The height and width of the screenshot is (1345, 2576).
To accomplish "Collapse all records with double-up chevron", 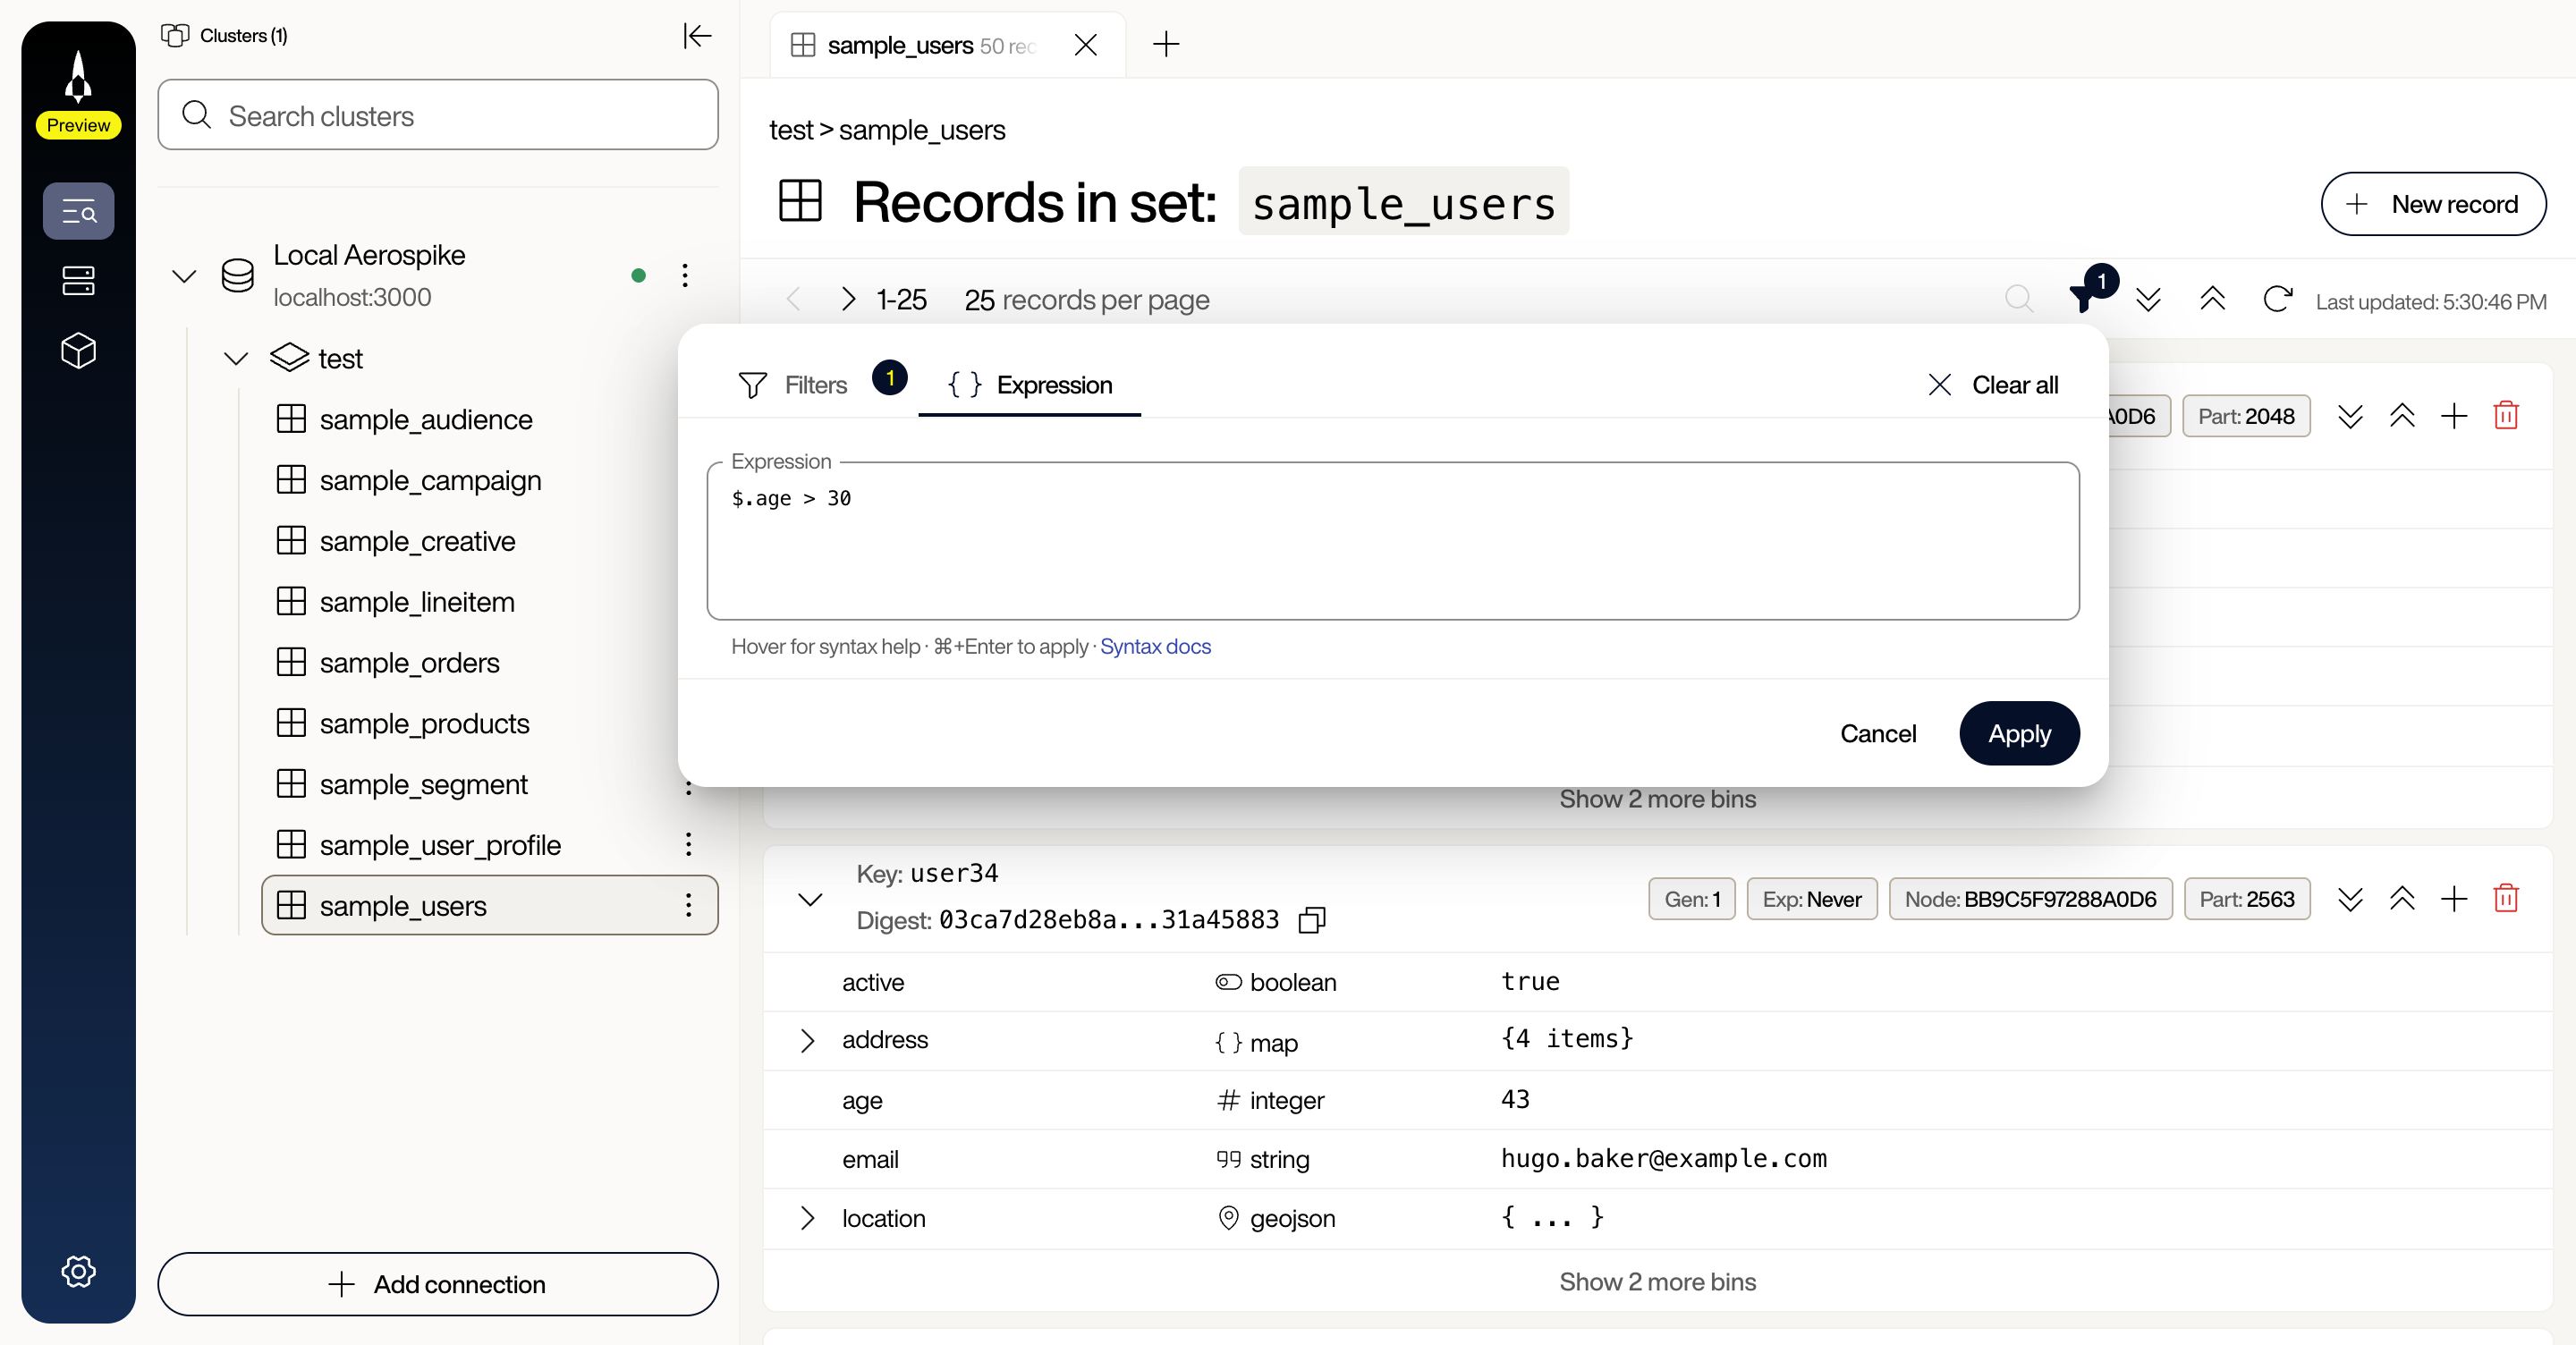I will [x=2213, y=299].
